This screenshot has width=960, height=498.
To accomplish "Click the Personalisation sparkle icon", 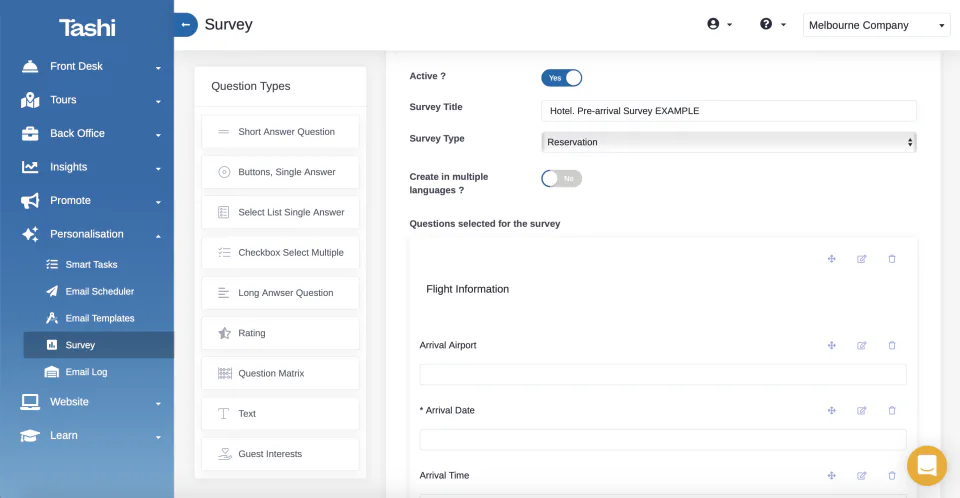I will (x=30, y=234).
